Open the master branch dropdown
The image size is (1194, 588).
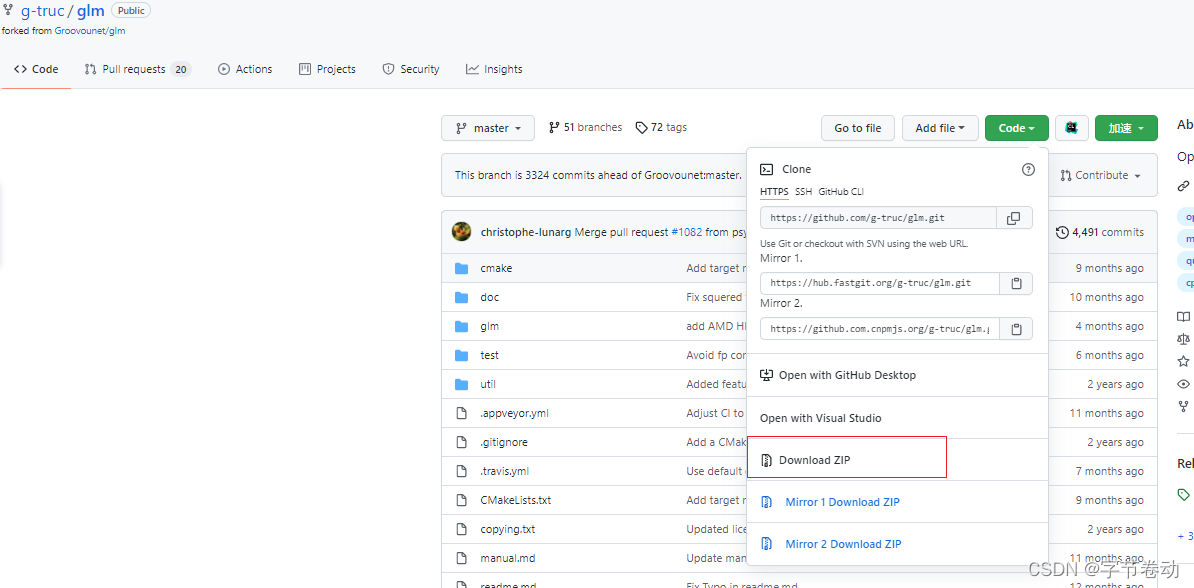pyautogui.click(x=488, y=128)
